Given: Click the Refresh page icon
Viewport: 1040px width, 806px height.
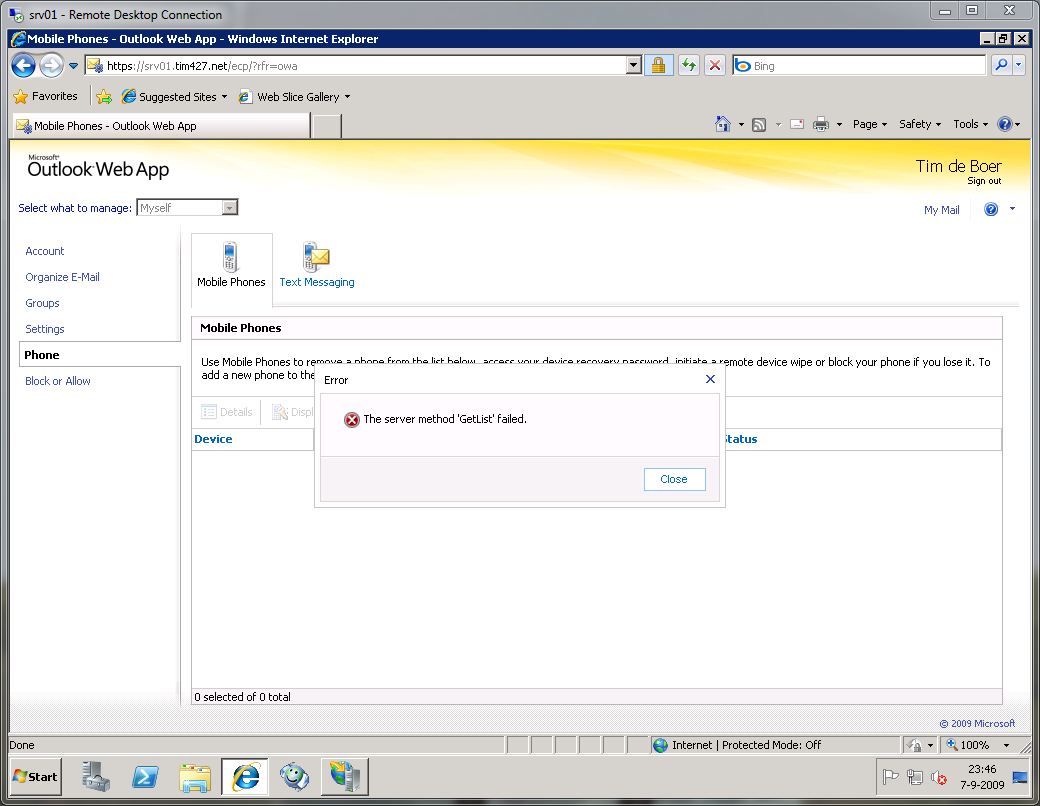Looking at the screenshot, I should pyautogui.click(x=688, y=66).
